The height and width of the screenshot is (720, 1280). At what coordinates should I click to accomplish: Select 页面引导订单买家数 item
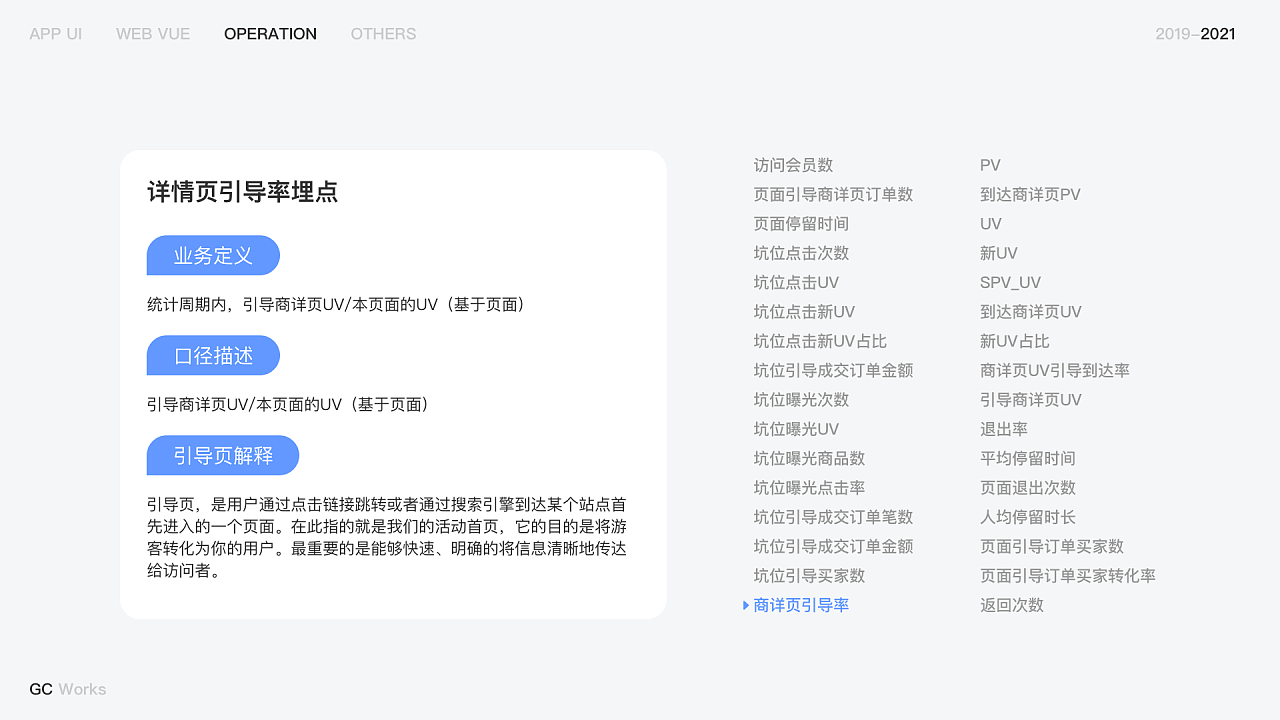pos(1051,546)
